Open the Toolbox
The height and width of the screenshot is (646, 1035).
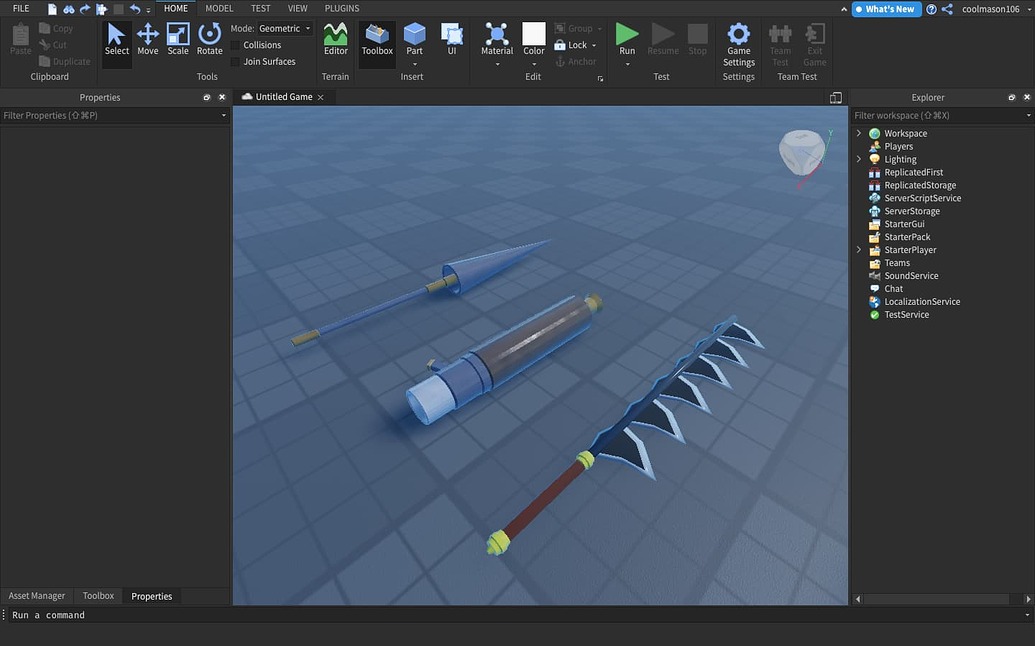click(376, 40)
